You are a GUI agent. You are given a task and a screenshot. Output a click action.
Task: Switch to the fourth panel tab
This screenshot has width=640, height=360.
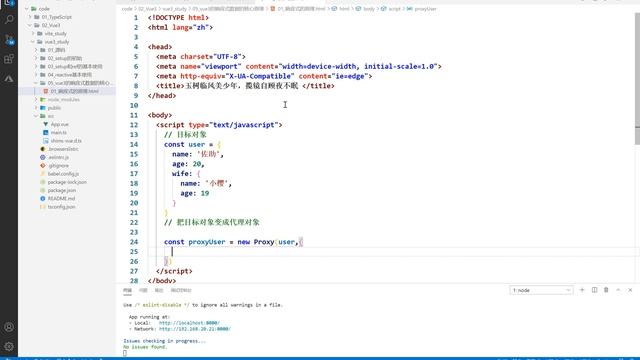(181, 290)
